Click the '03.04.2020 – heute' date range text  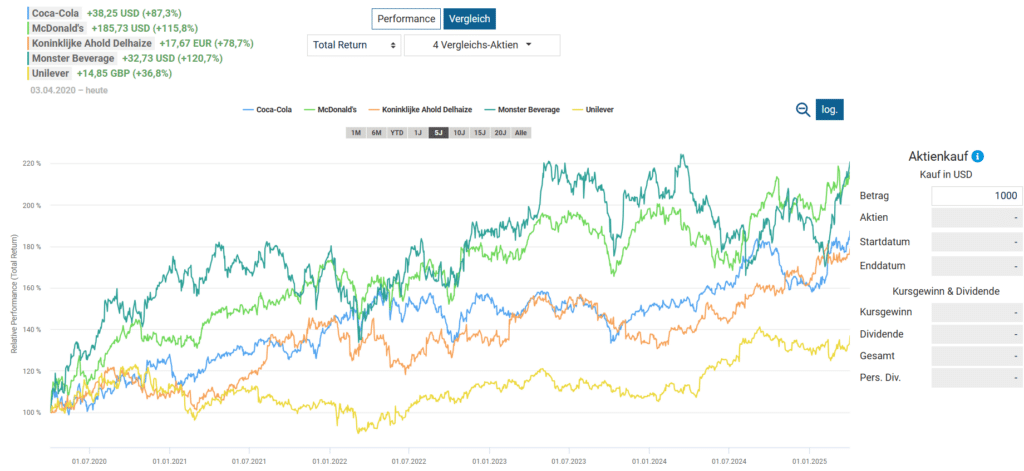point(69,90)
